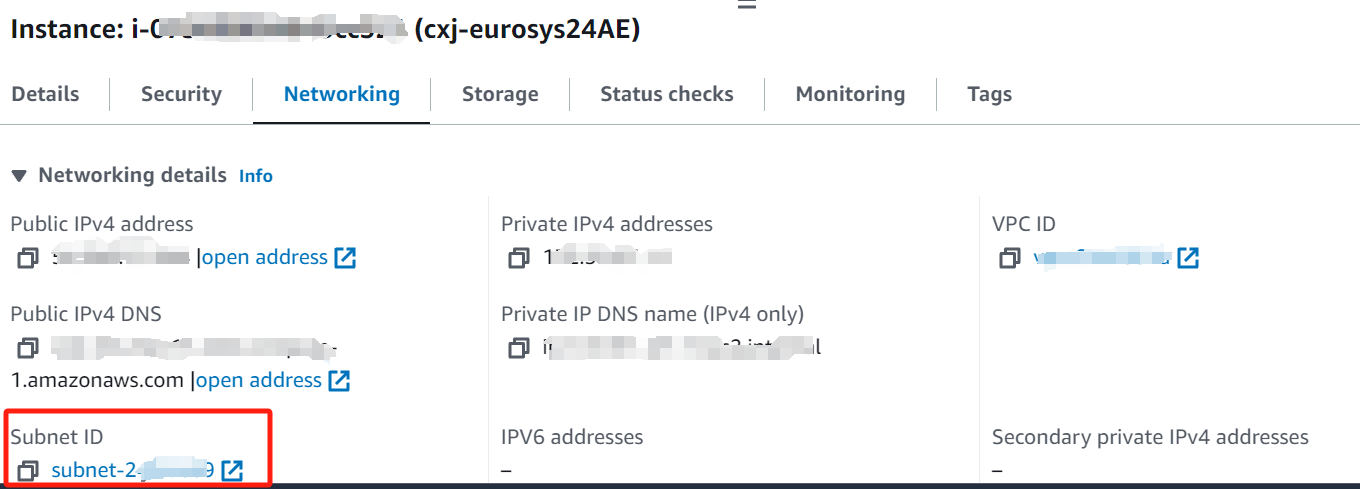Copy the Public IPv4 address
Viewport: 1360px width, 489px height.
pyautogui.click(x=28, y=258)
